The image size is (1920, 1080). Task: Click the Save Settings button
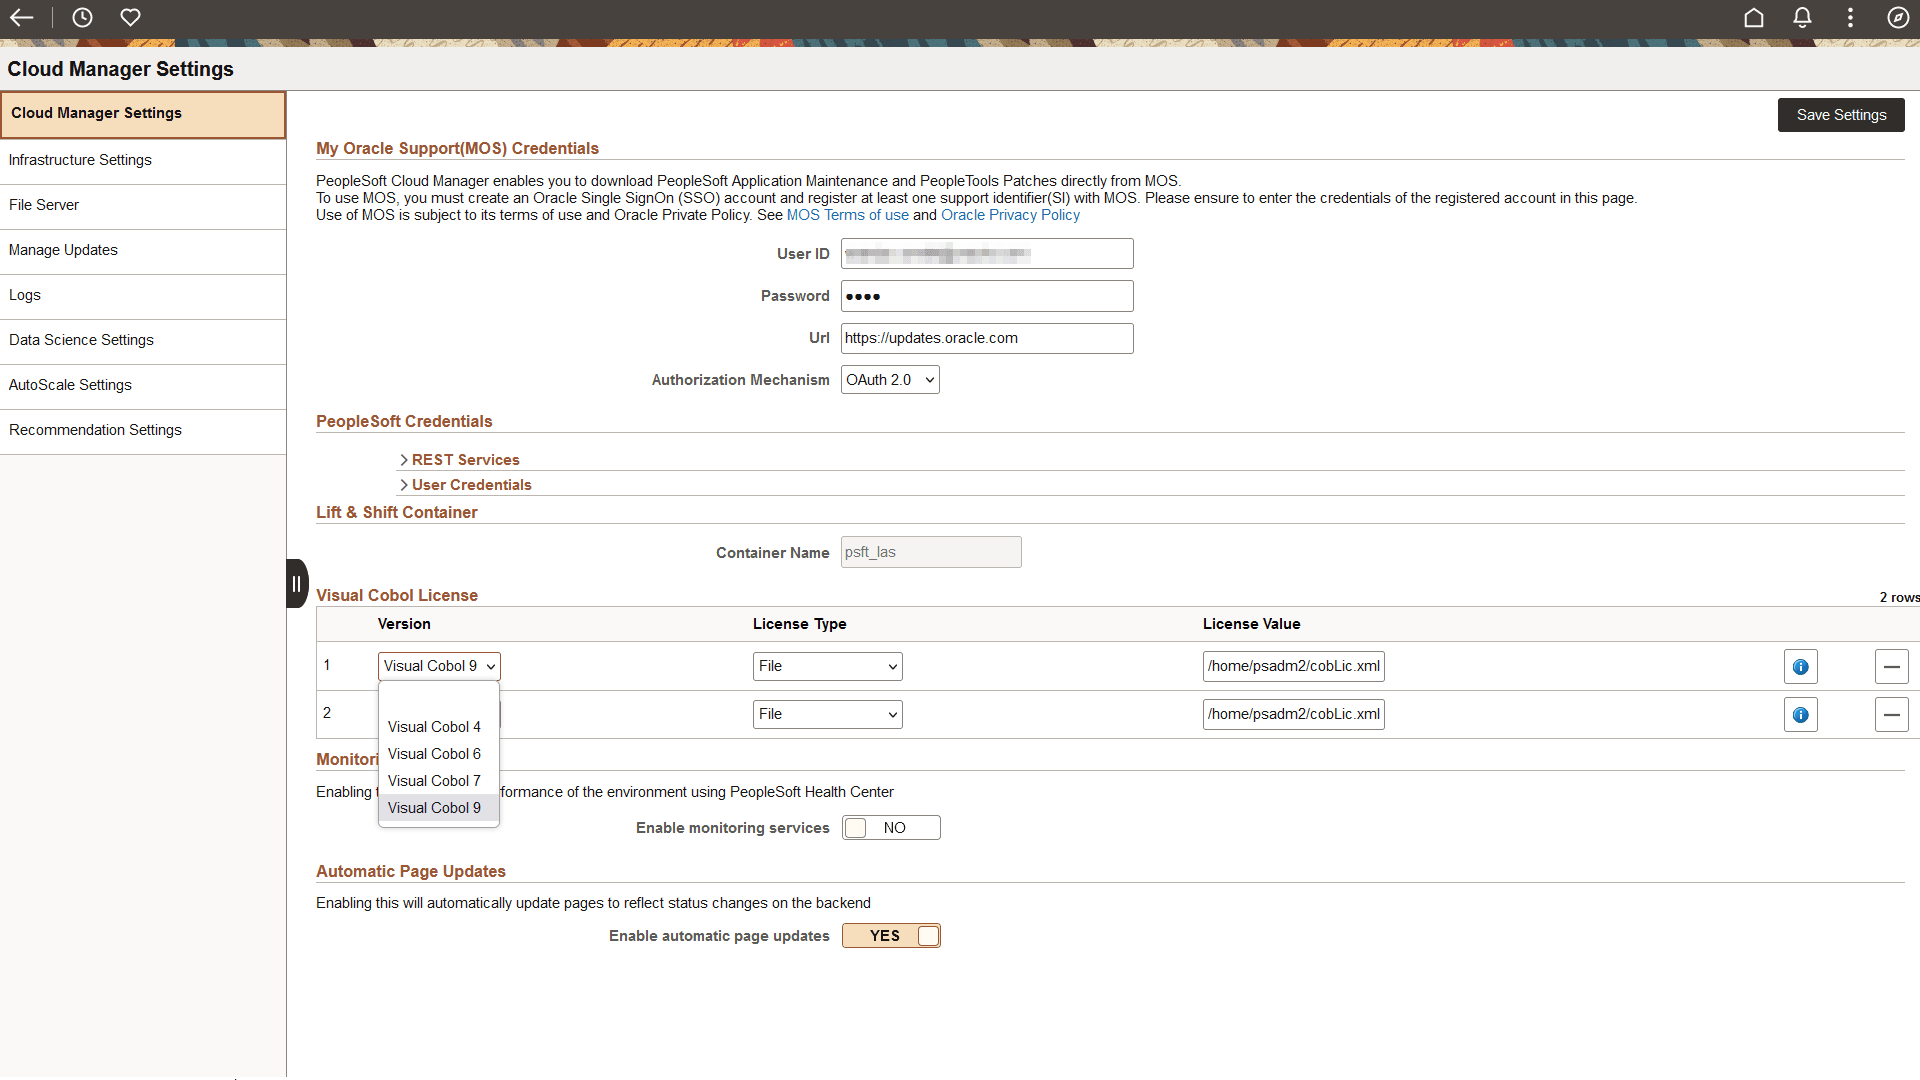1840,114
